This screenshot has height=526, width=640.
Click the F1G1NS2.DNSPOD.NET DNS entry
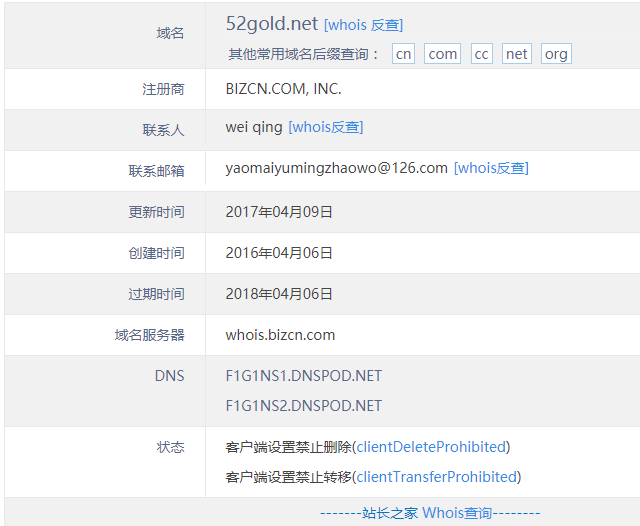[303, 406]
